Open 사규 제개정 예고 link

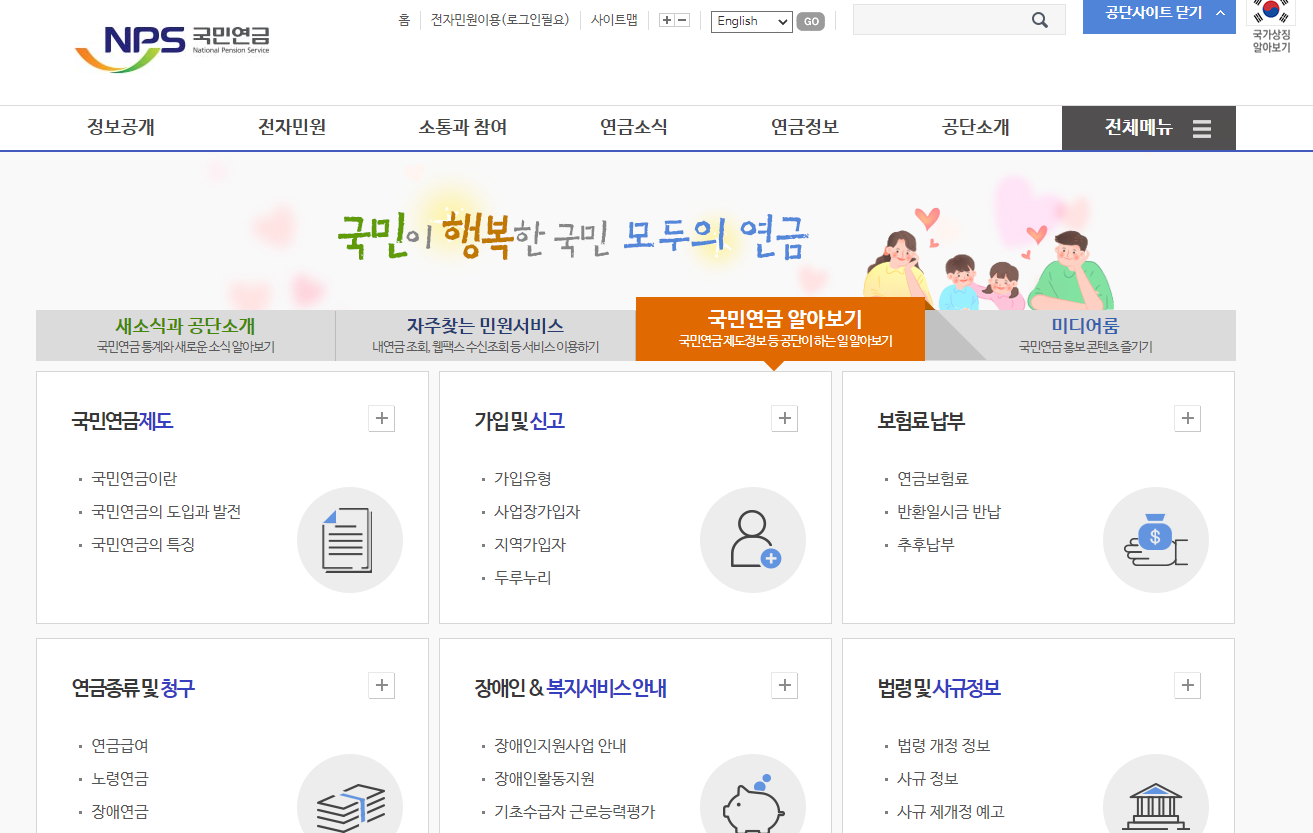(950, 812)
